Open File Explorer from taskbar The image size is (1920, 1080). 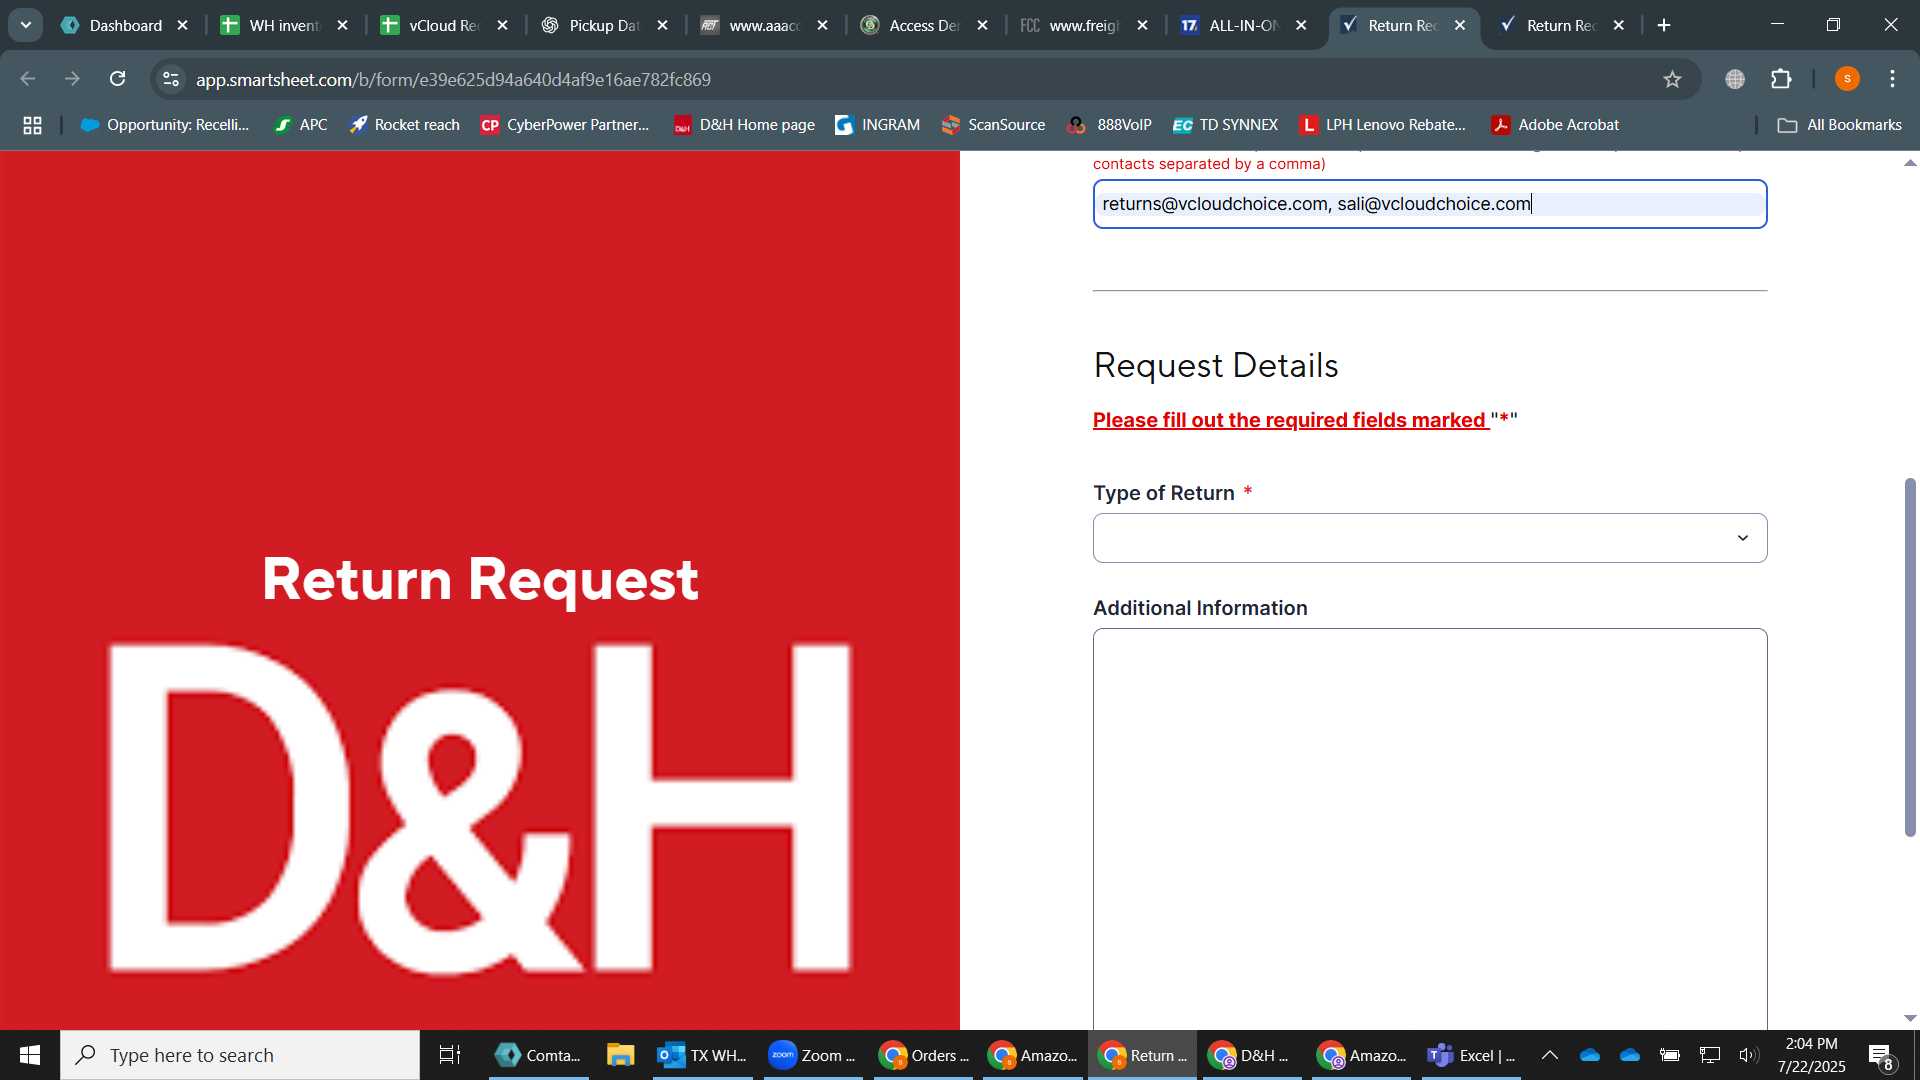pos(621,1055)
